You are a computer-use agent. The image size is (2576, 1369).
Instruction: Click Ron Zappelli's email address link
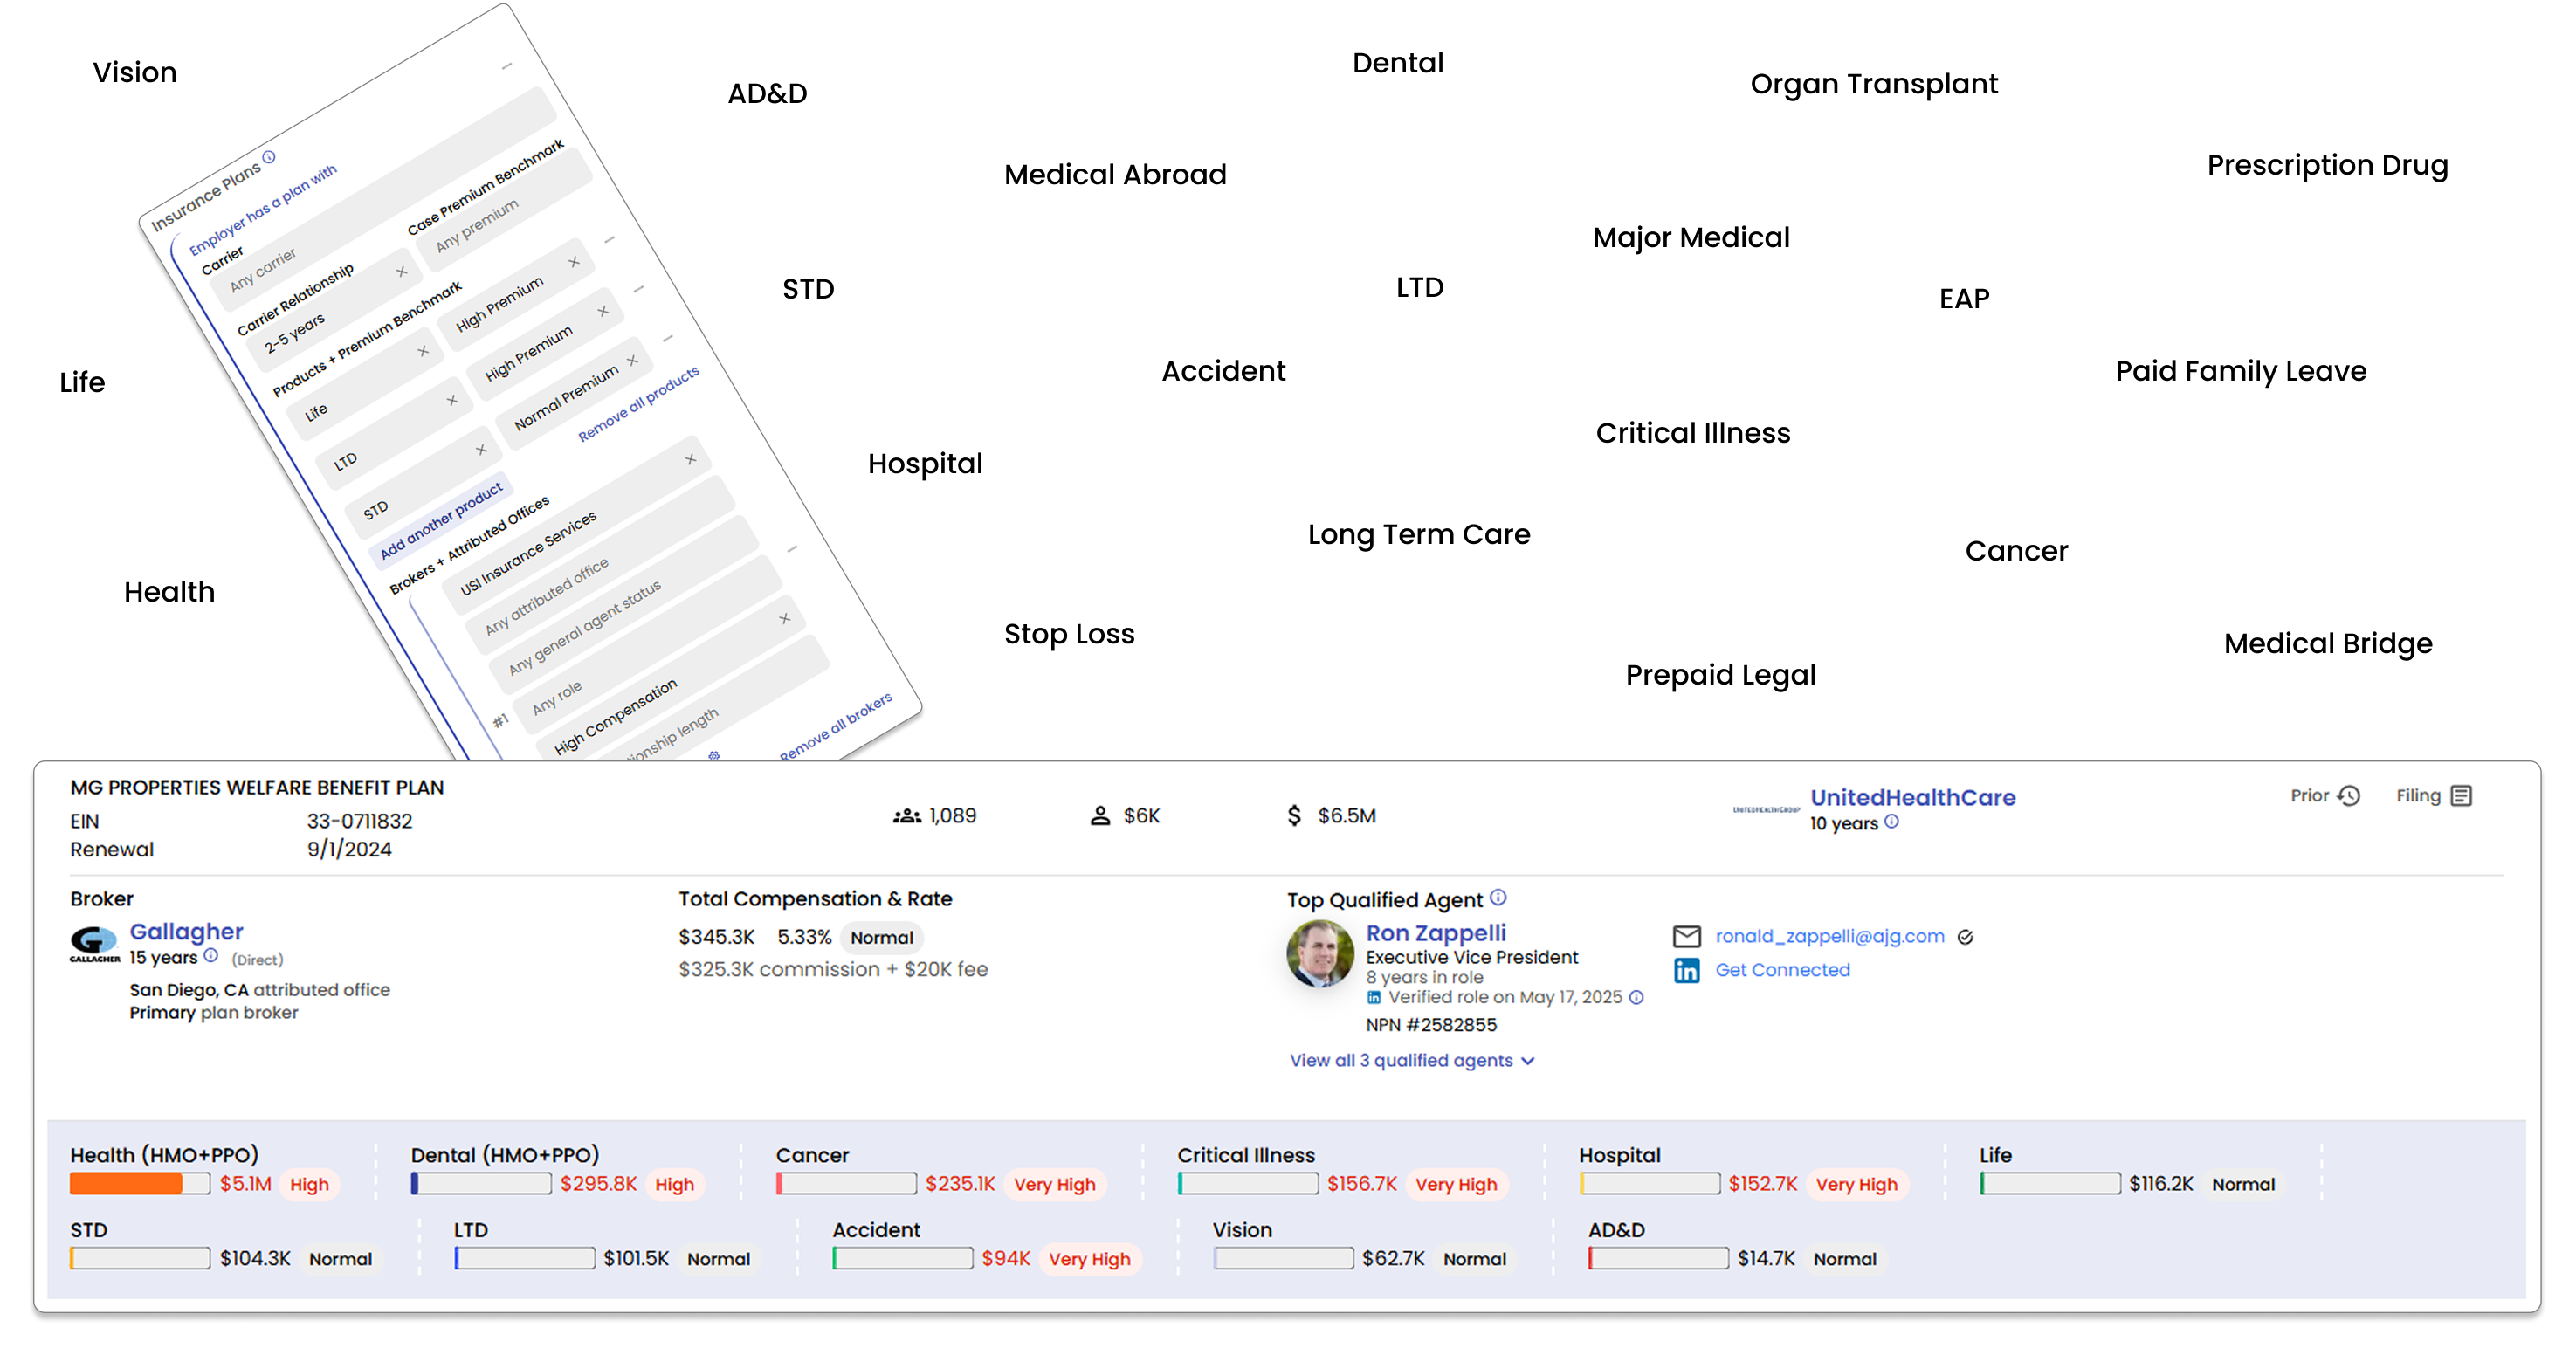[x=1829, y=937]
